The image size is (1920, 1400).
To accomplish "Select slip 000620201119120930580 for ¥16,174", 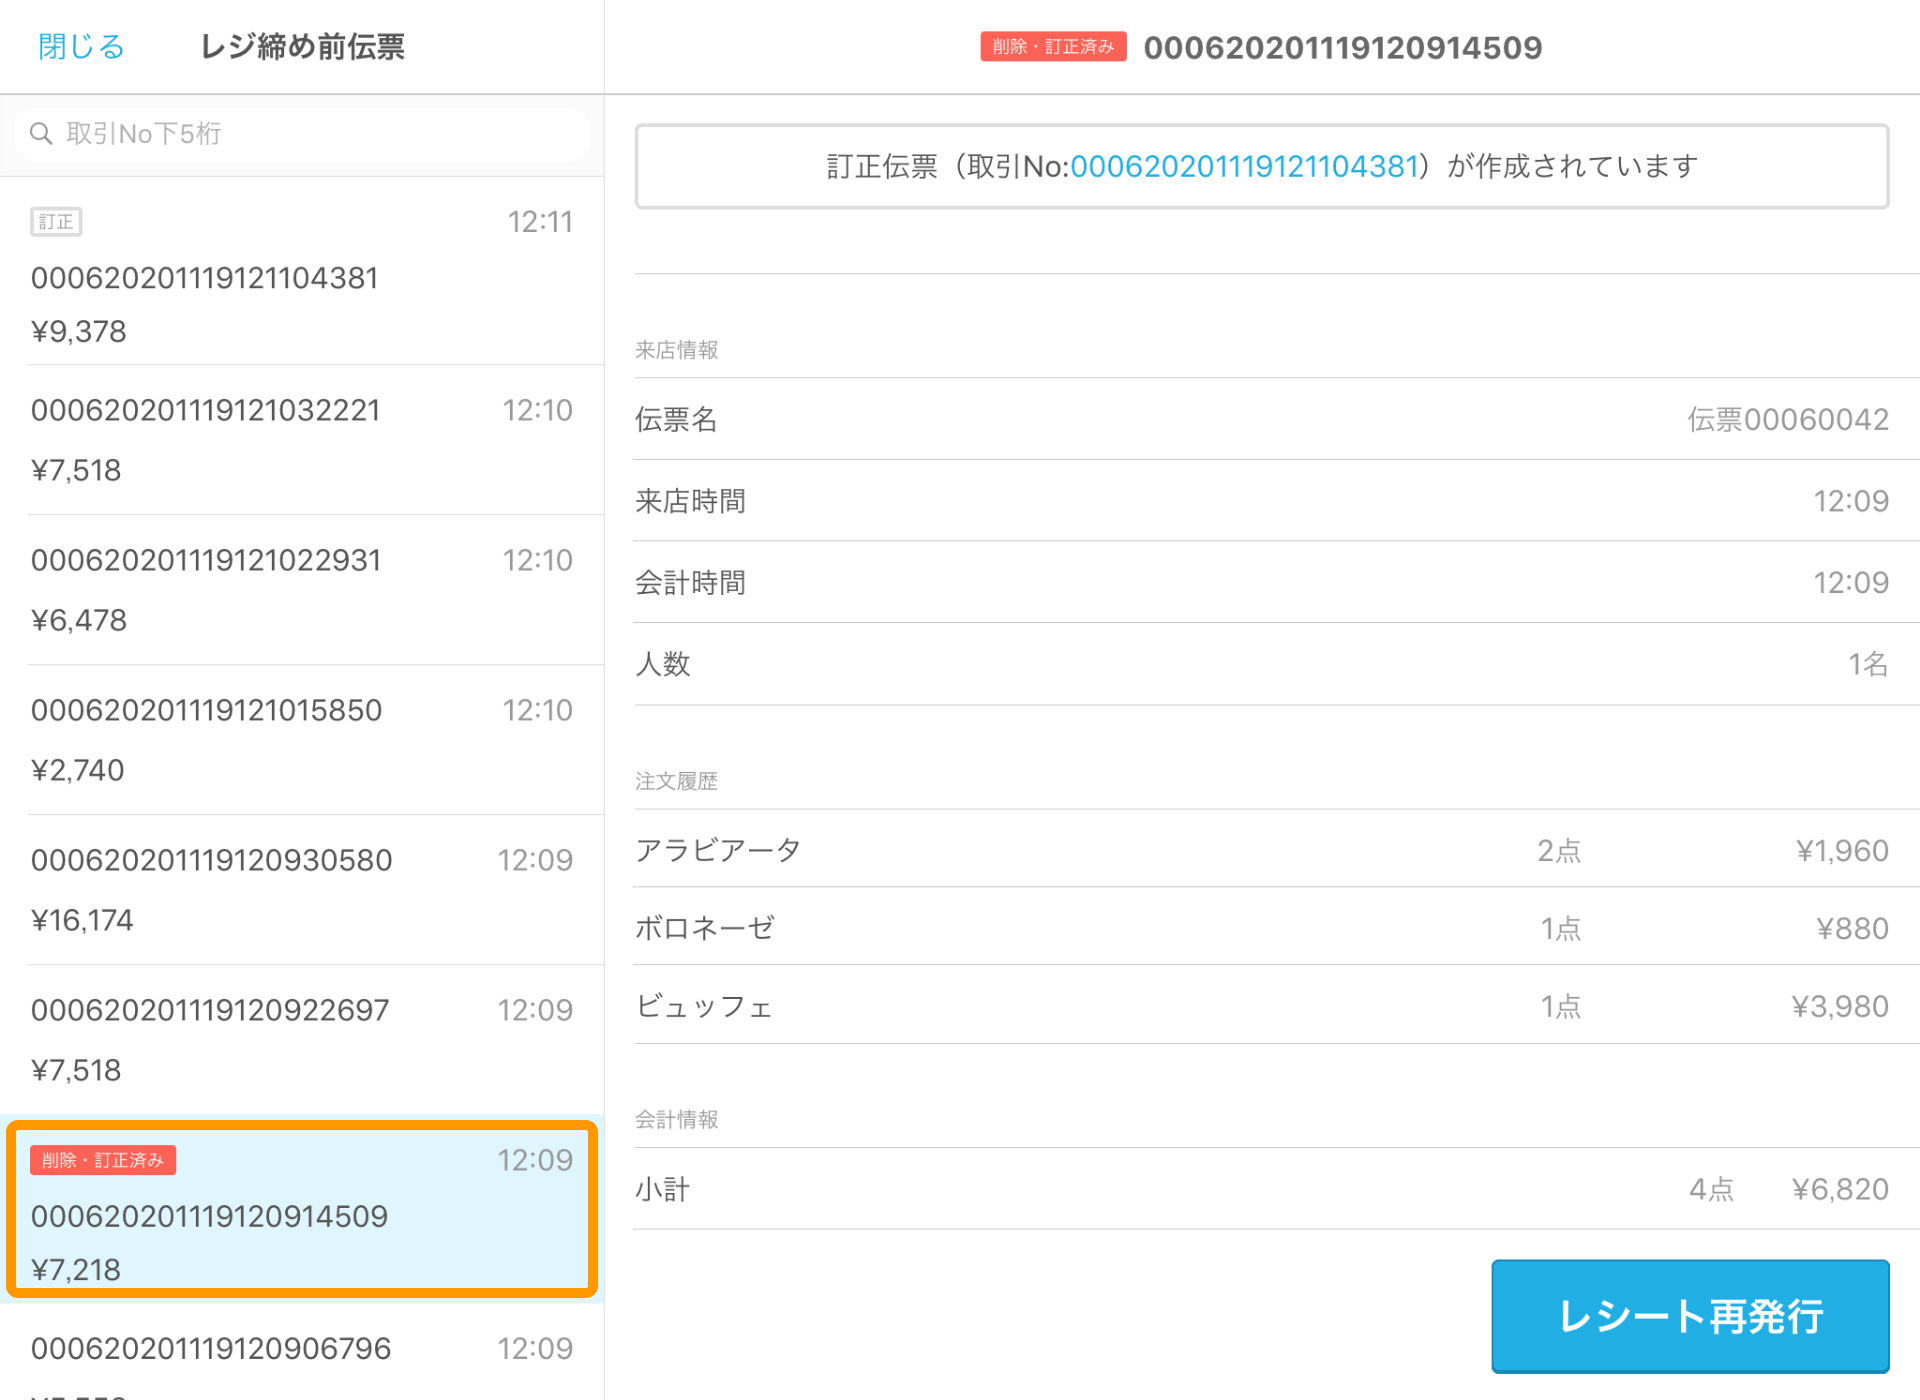I will tap(300, 890).
